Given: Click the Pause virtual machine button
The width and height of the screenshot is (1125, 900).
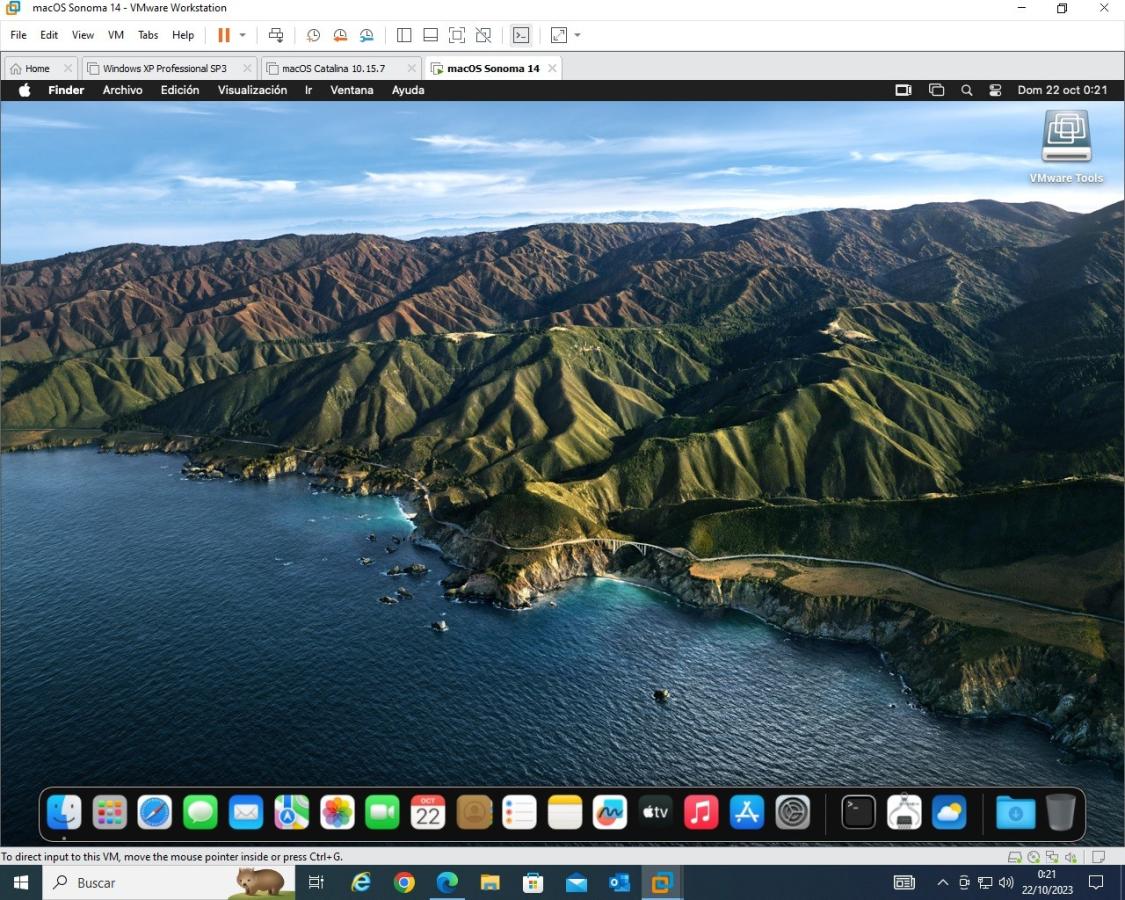Looking at the screenshot, I should pos(223,35).
